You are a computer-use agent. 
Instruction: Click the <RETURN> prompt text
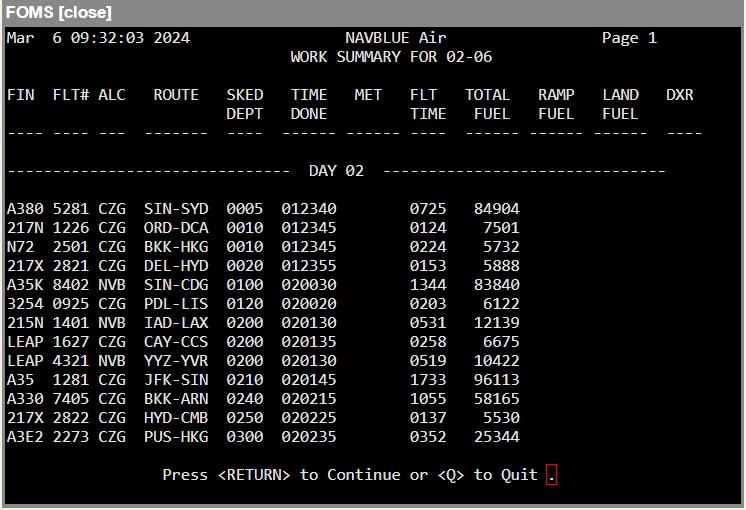pos(254,475)
